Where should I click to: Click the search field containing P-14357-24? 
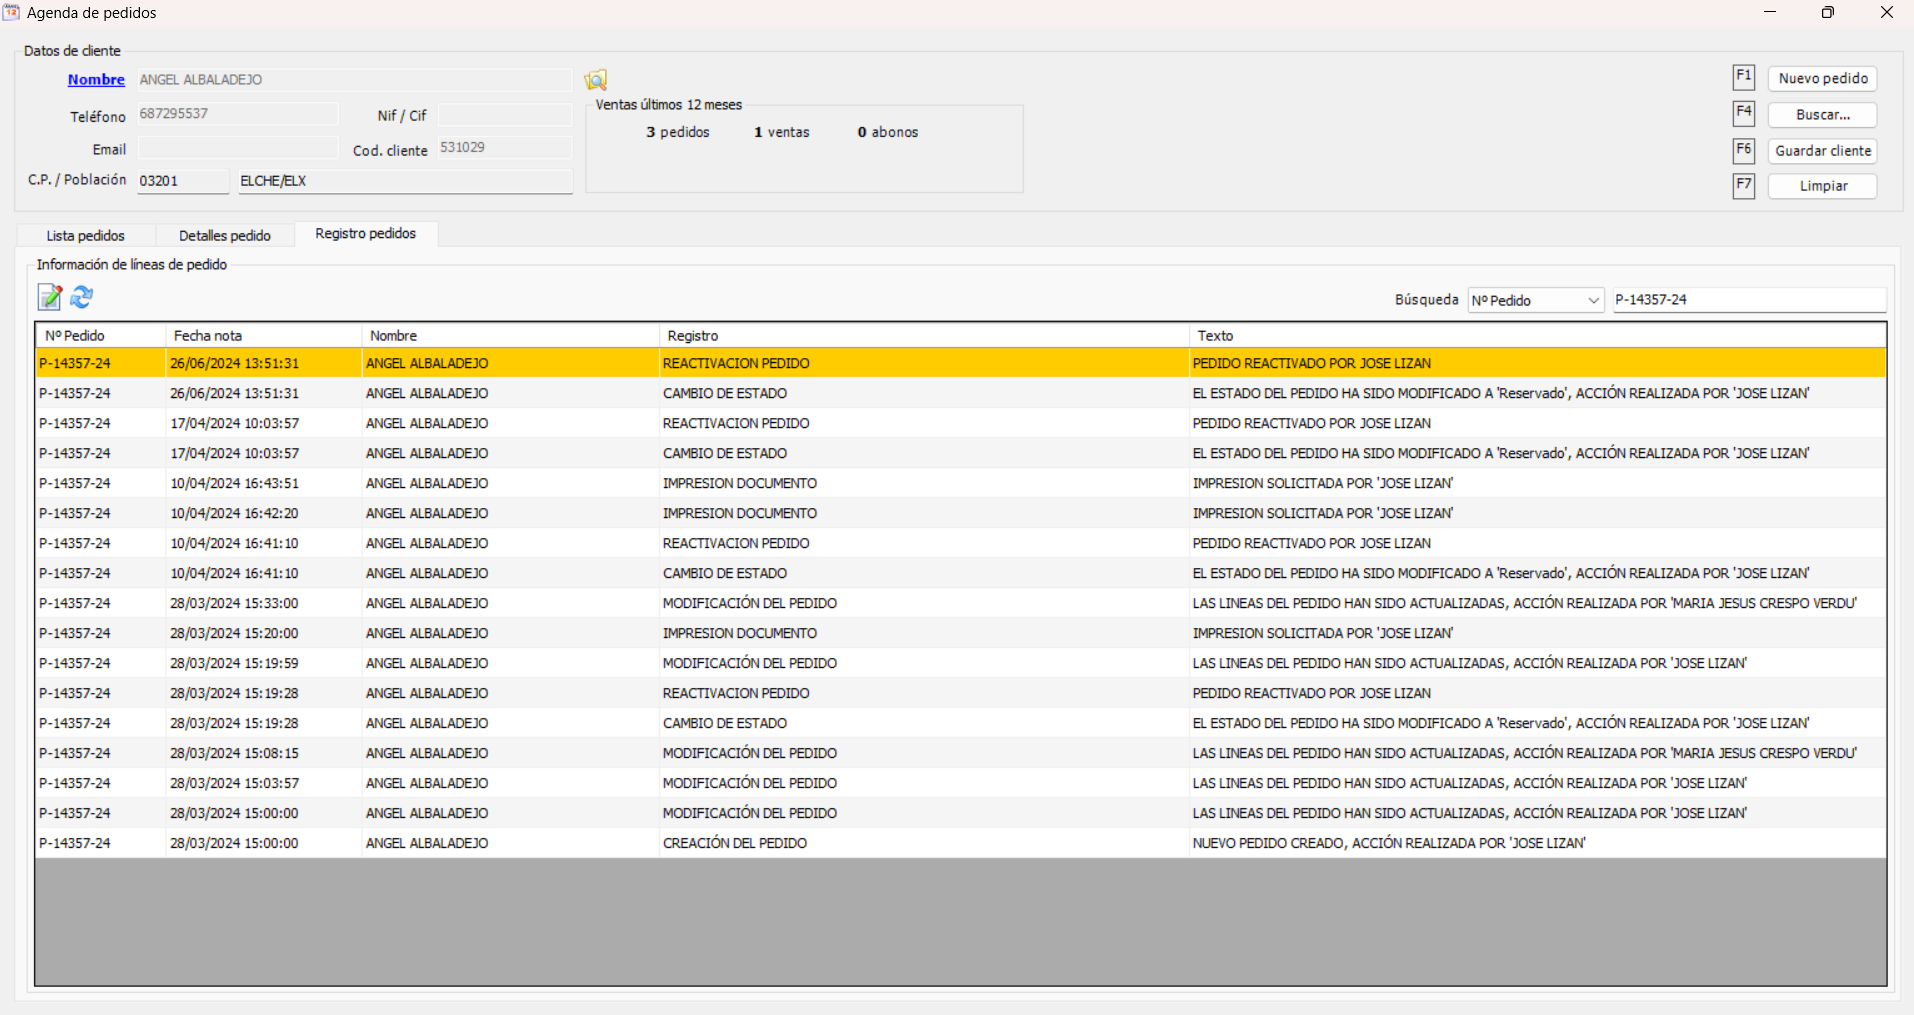pyautogui.click(x=1748, y=300)
